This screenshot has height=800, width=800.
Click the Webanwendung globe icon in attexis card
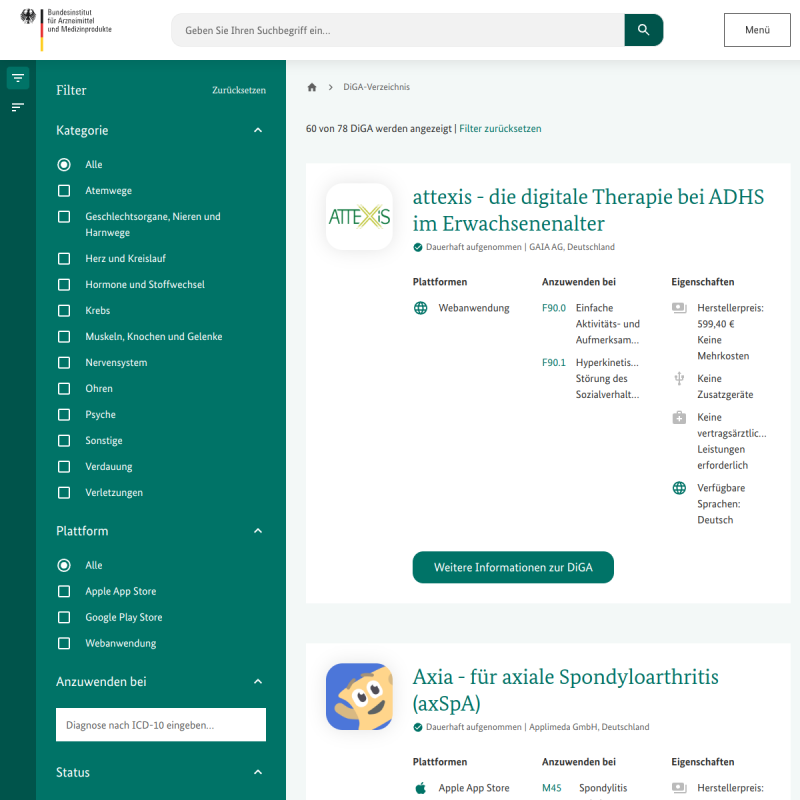point(420,308)
